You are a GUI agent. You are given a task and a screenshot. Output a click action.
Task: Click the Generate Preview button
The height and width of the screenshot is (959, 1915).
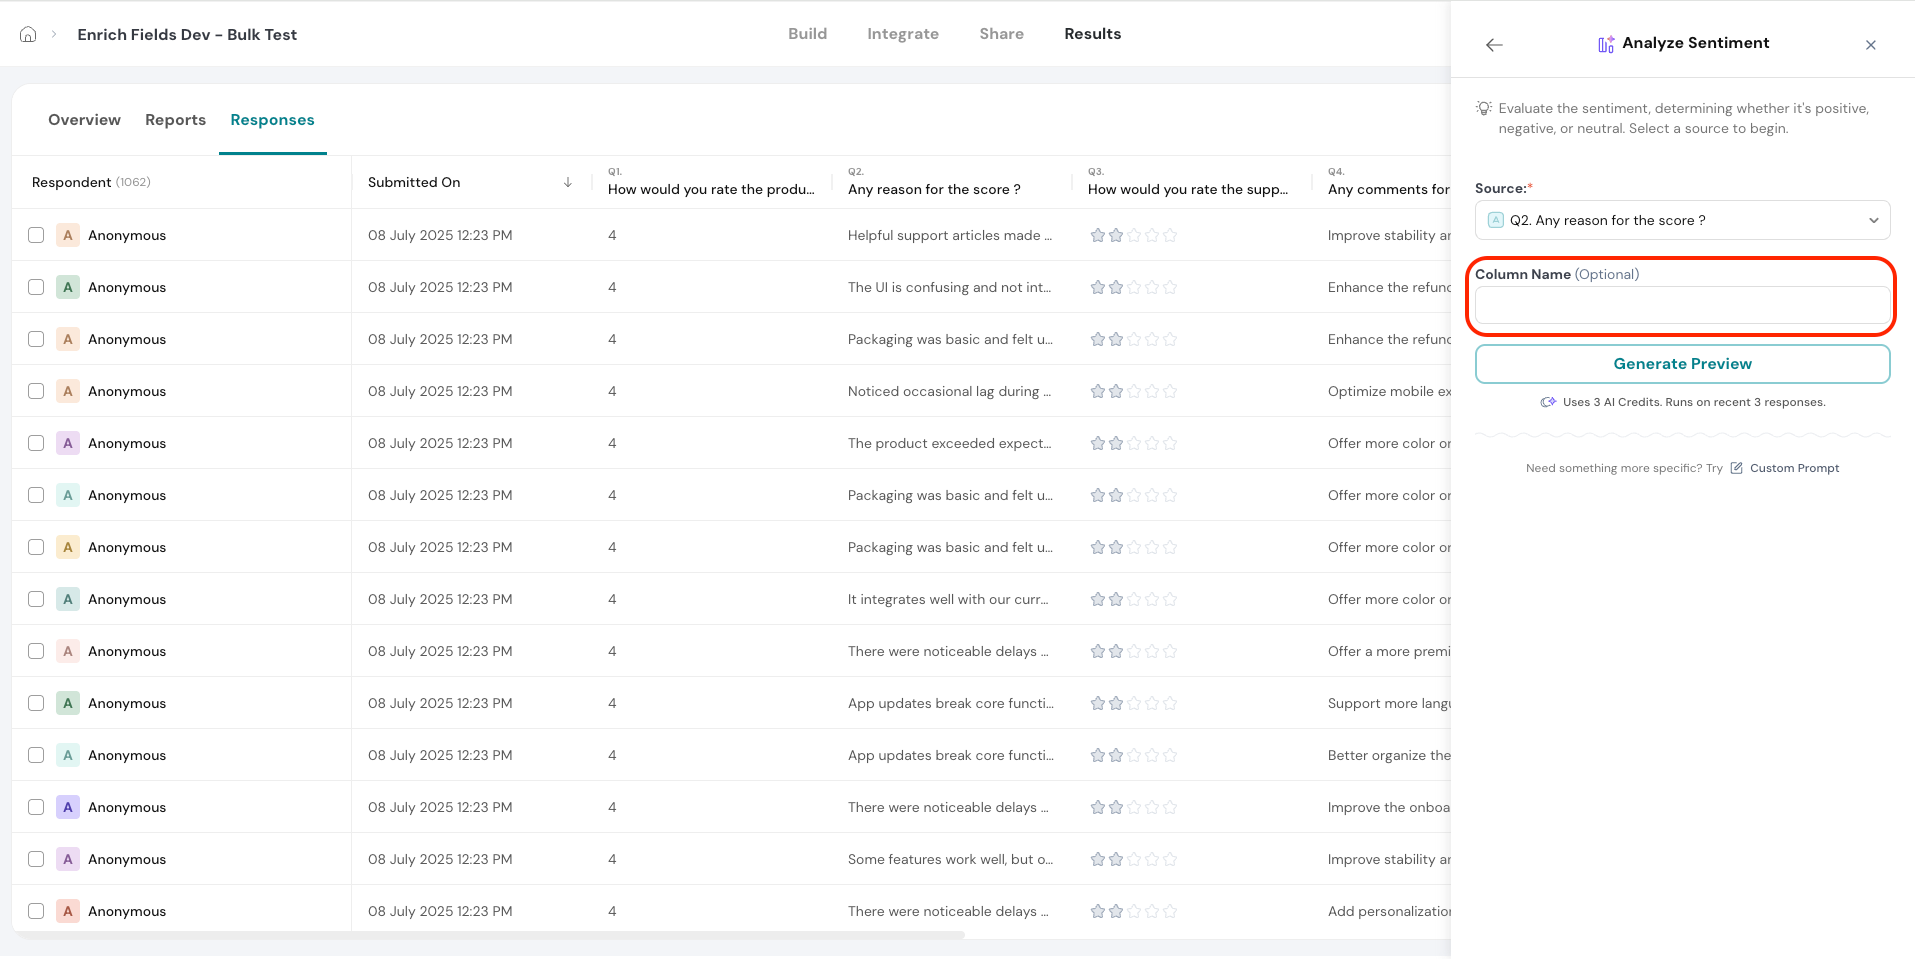[x=1682, y=364]
